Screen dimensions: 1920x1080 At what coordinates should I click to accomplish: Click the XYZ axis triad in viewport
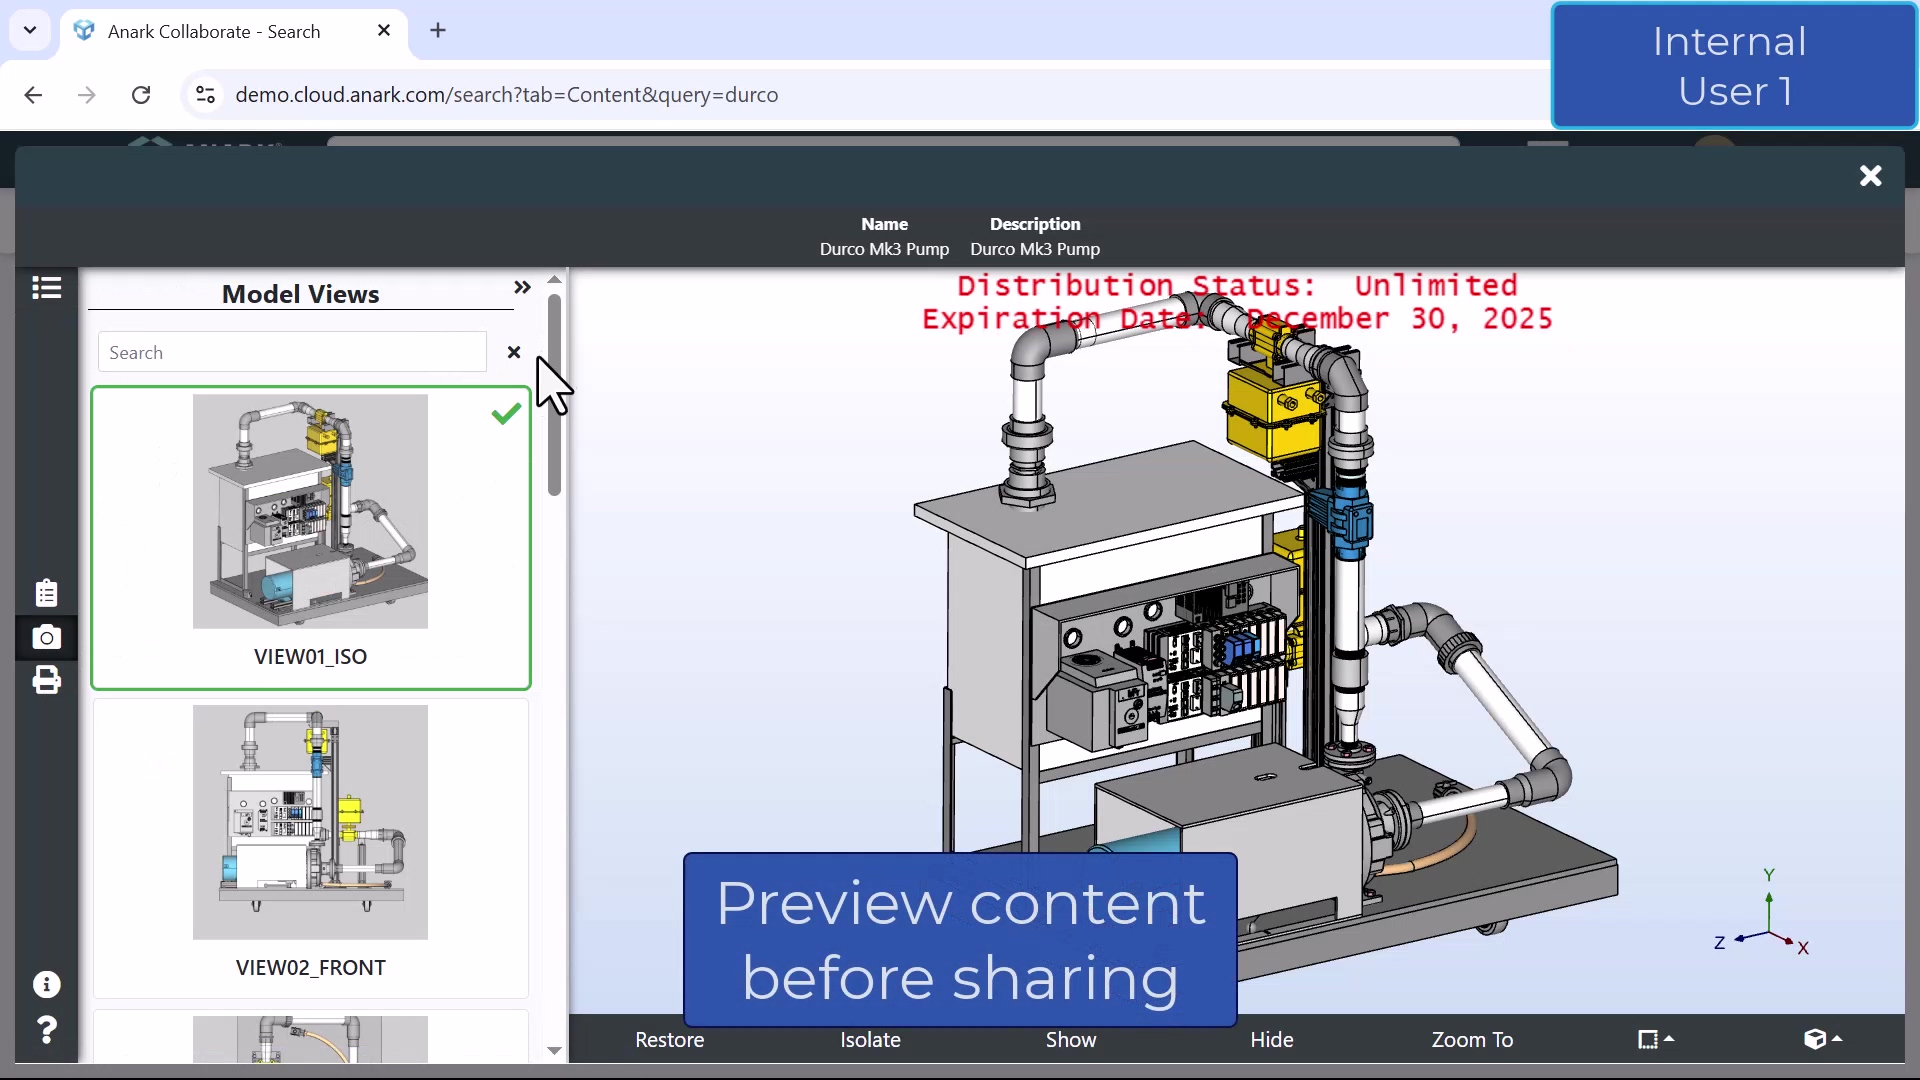tap(1762, 913)
